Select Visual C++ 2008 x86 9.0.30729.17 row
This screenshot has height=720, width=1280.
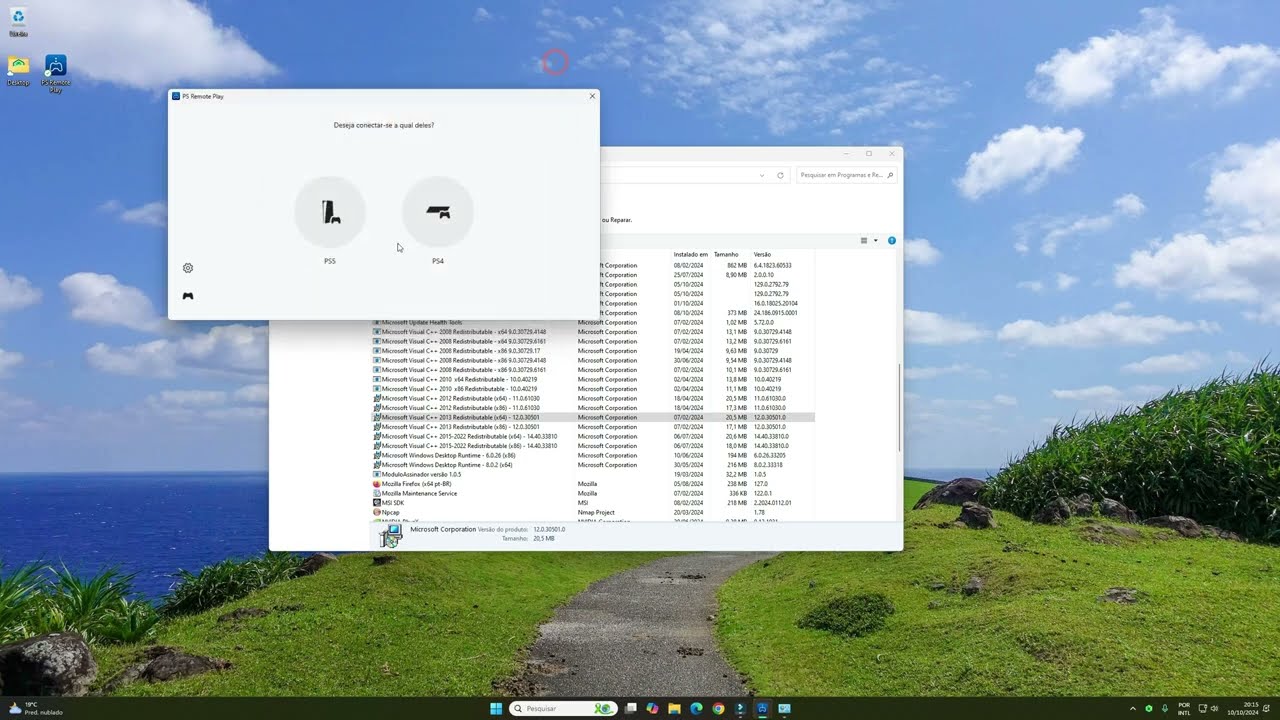tap(593, 351)
